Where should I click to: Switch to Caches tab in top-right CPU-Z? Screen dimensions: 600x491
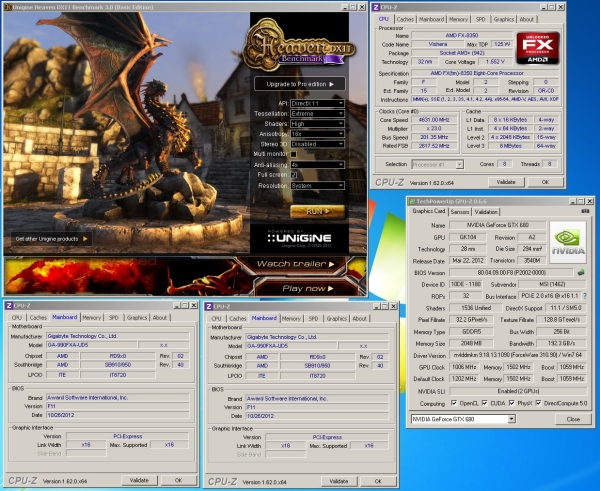point(405,19)
